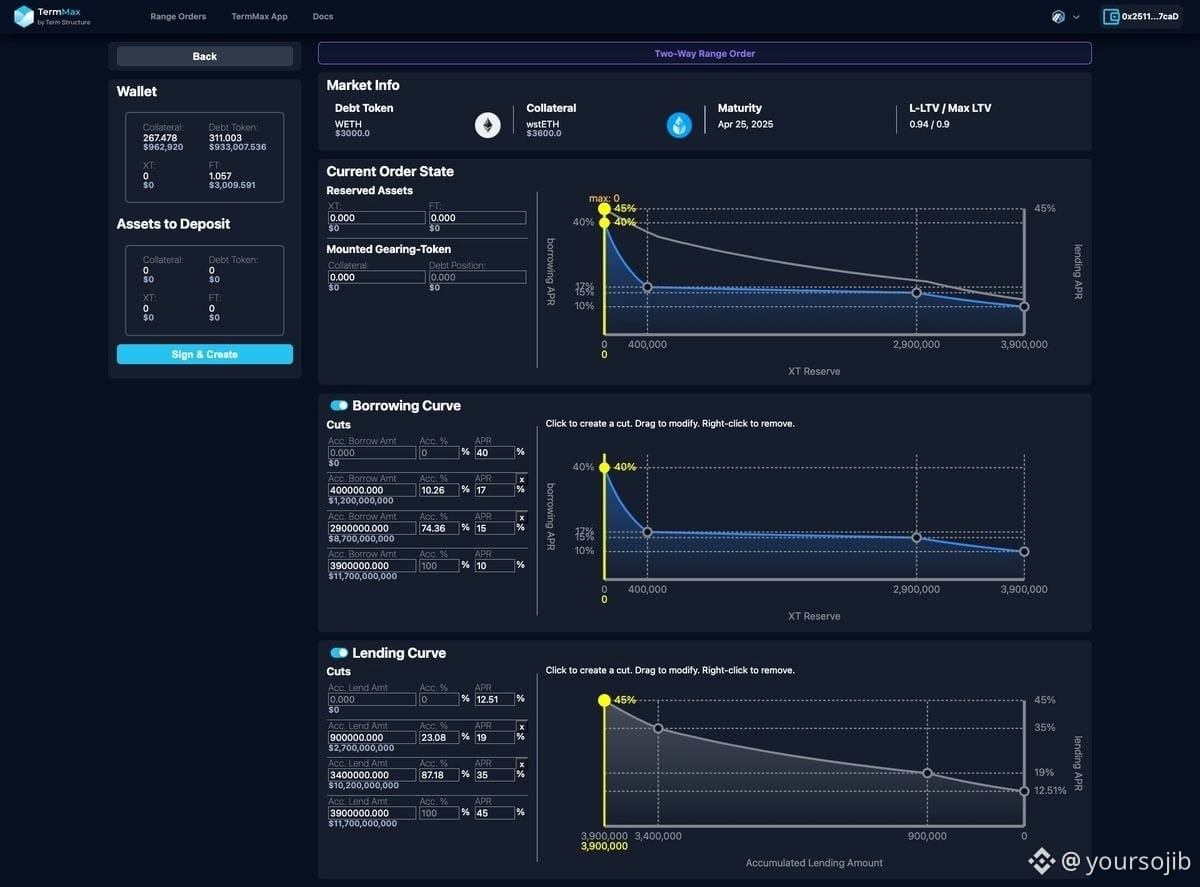Image resolution: width=1200 pixels, height=887 pixels.
Task: Click the Reserved Assets XT input field
Action: (x=377, y=217)
